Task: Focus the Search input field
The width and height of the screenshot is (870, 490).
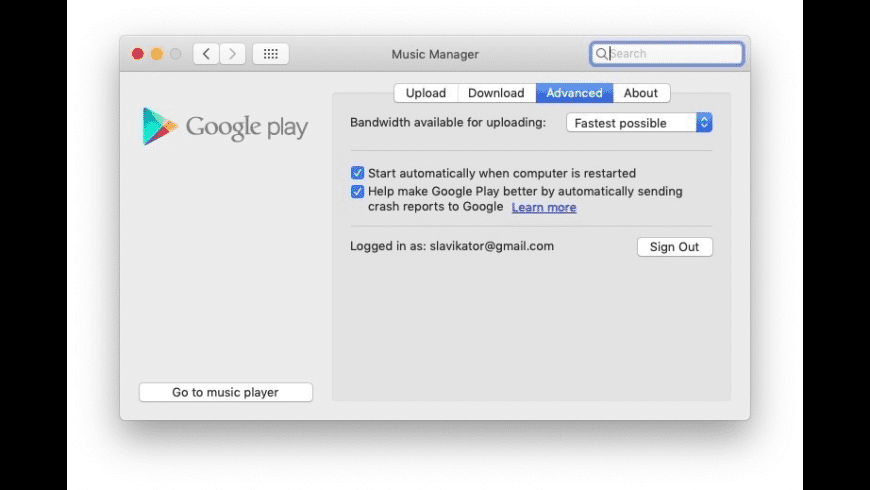Action: coord(667,54)
